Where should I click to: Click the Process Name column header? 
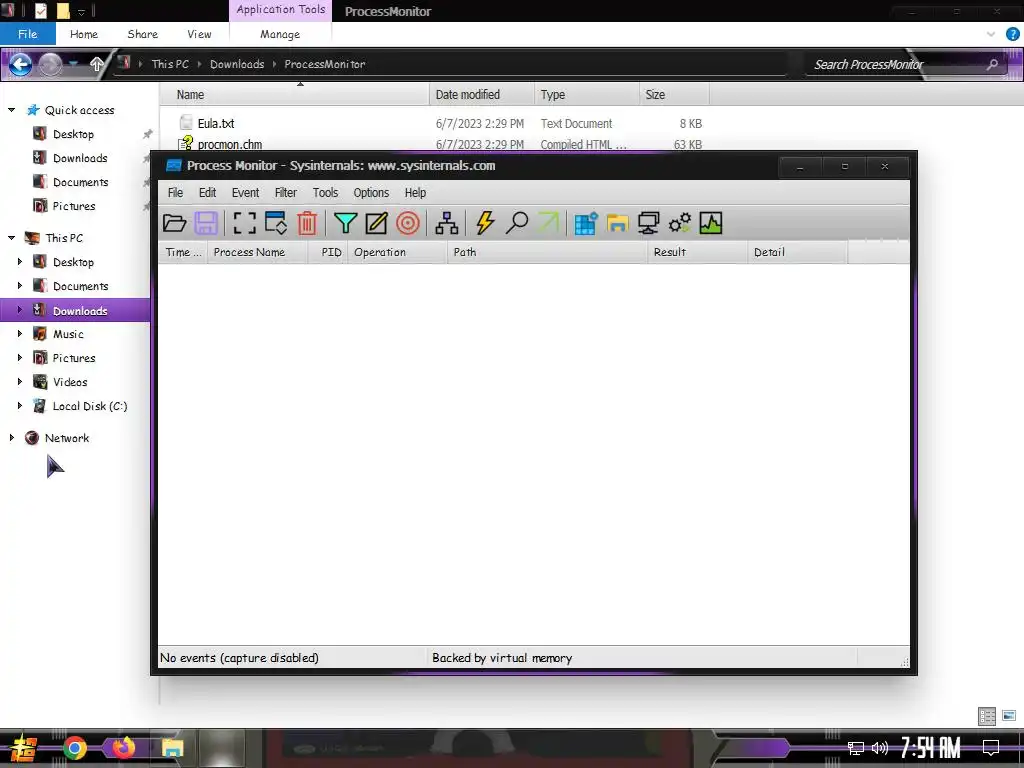pyautogui.click(x=257, y=252)
